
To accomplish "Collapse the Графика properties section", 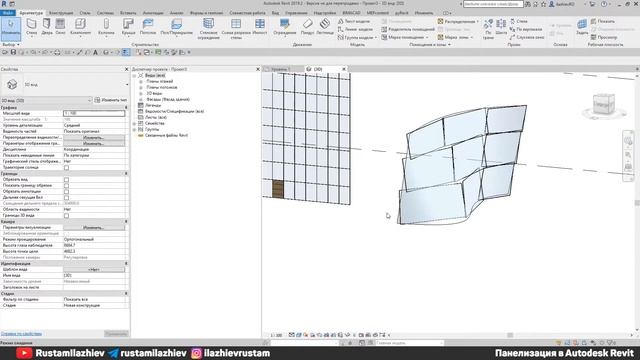I will [x=126, y=107].
